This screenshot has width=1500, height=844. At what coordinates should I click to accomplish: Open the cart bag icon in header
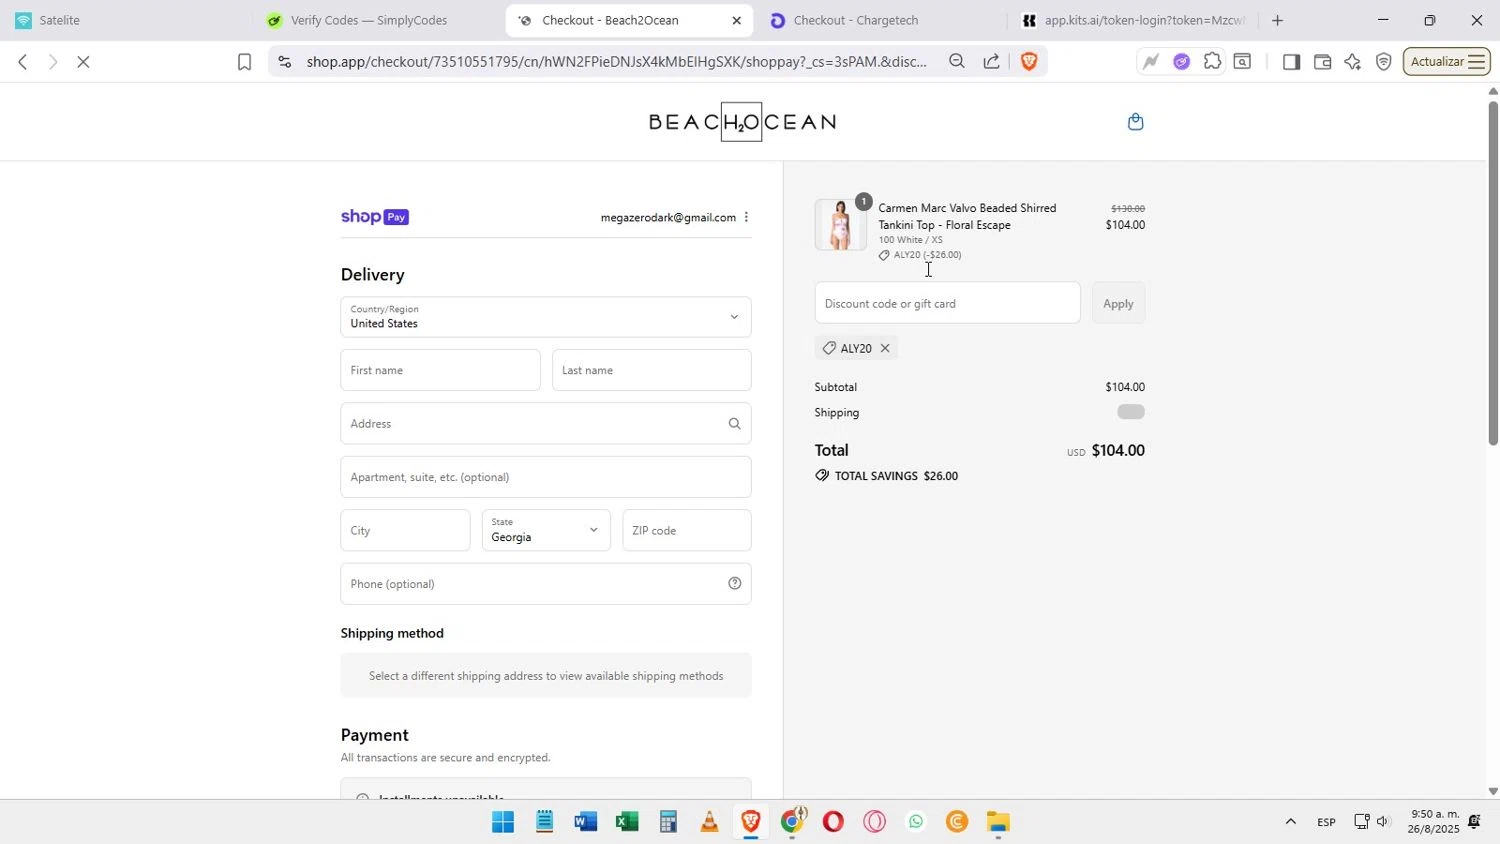click(x=1135, y=122)
